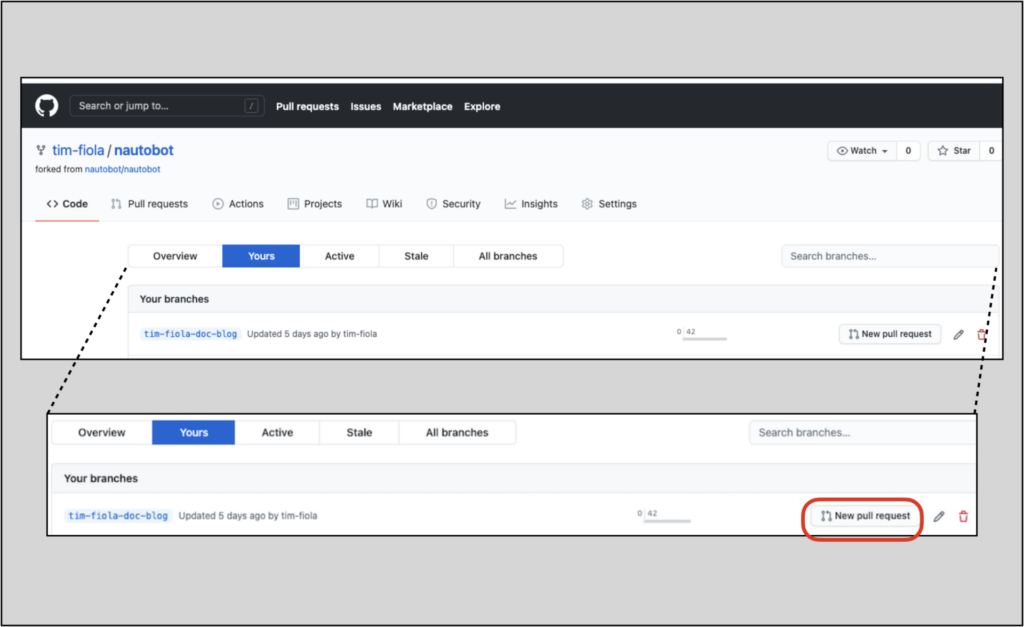
Task: Click red trash icon in zoomed panel
Action: click(x=963, y=517)
